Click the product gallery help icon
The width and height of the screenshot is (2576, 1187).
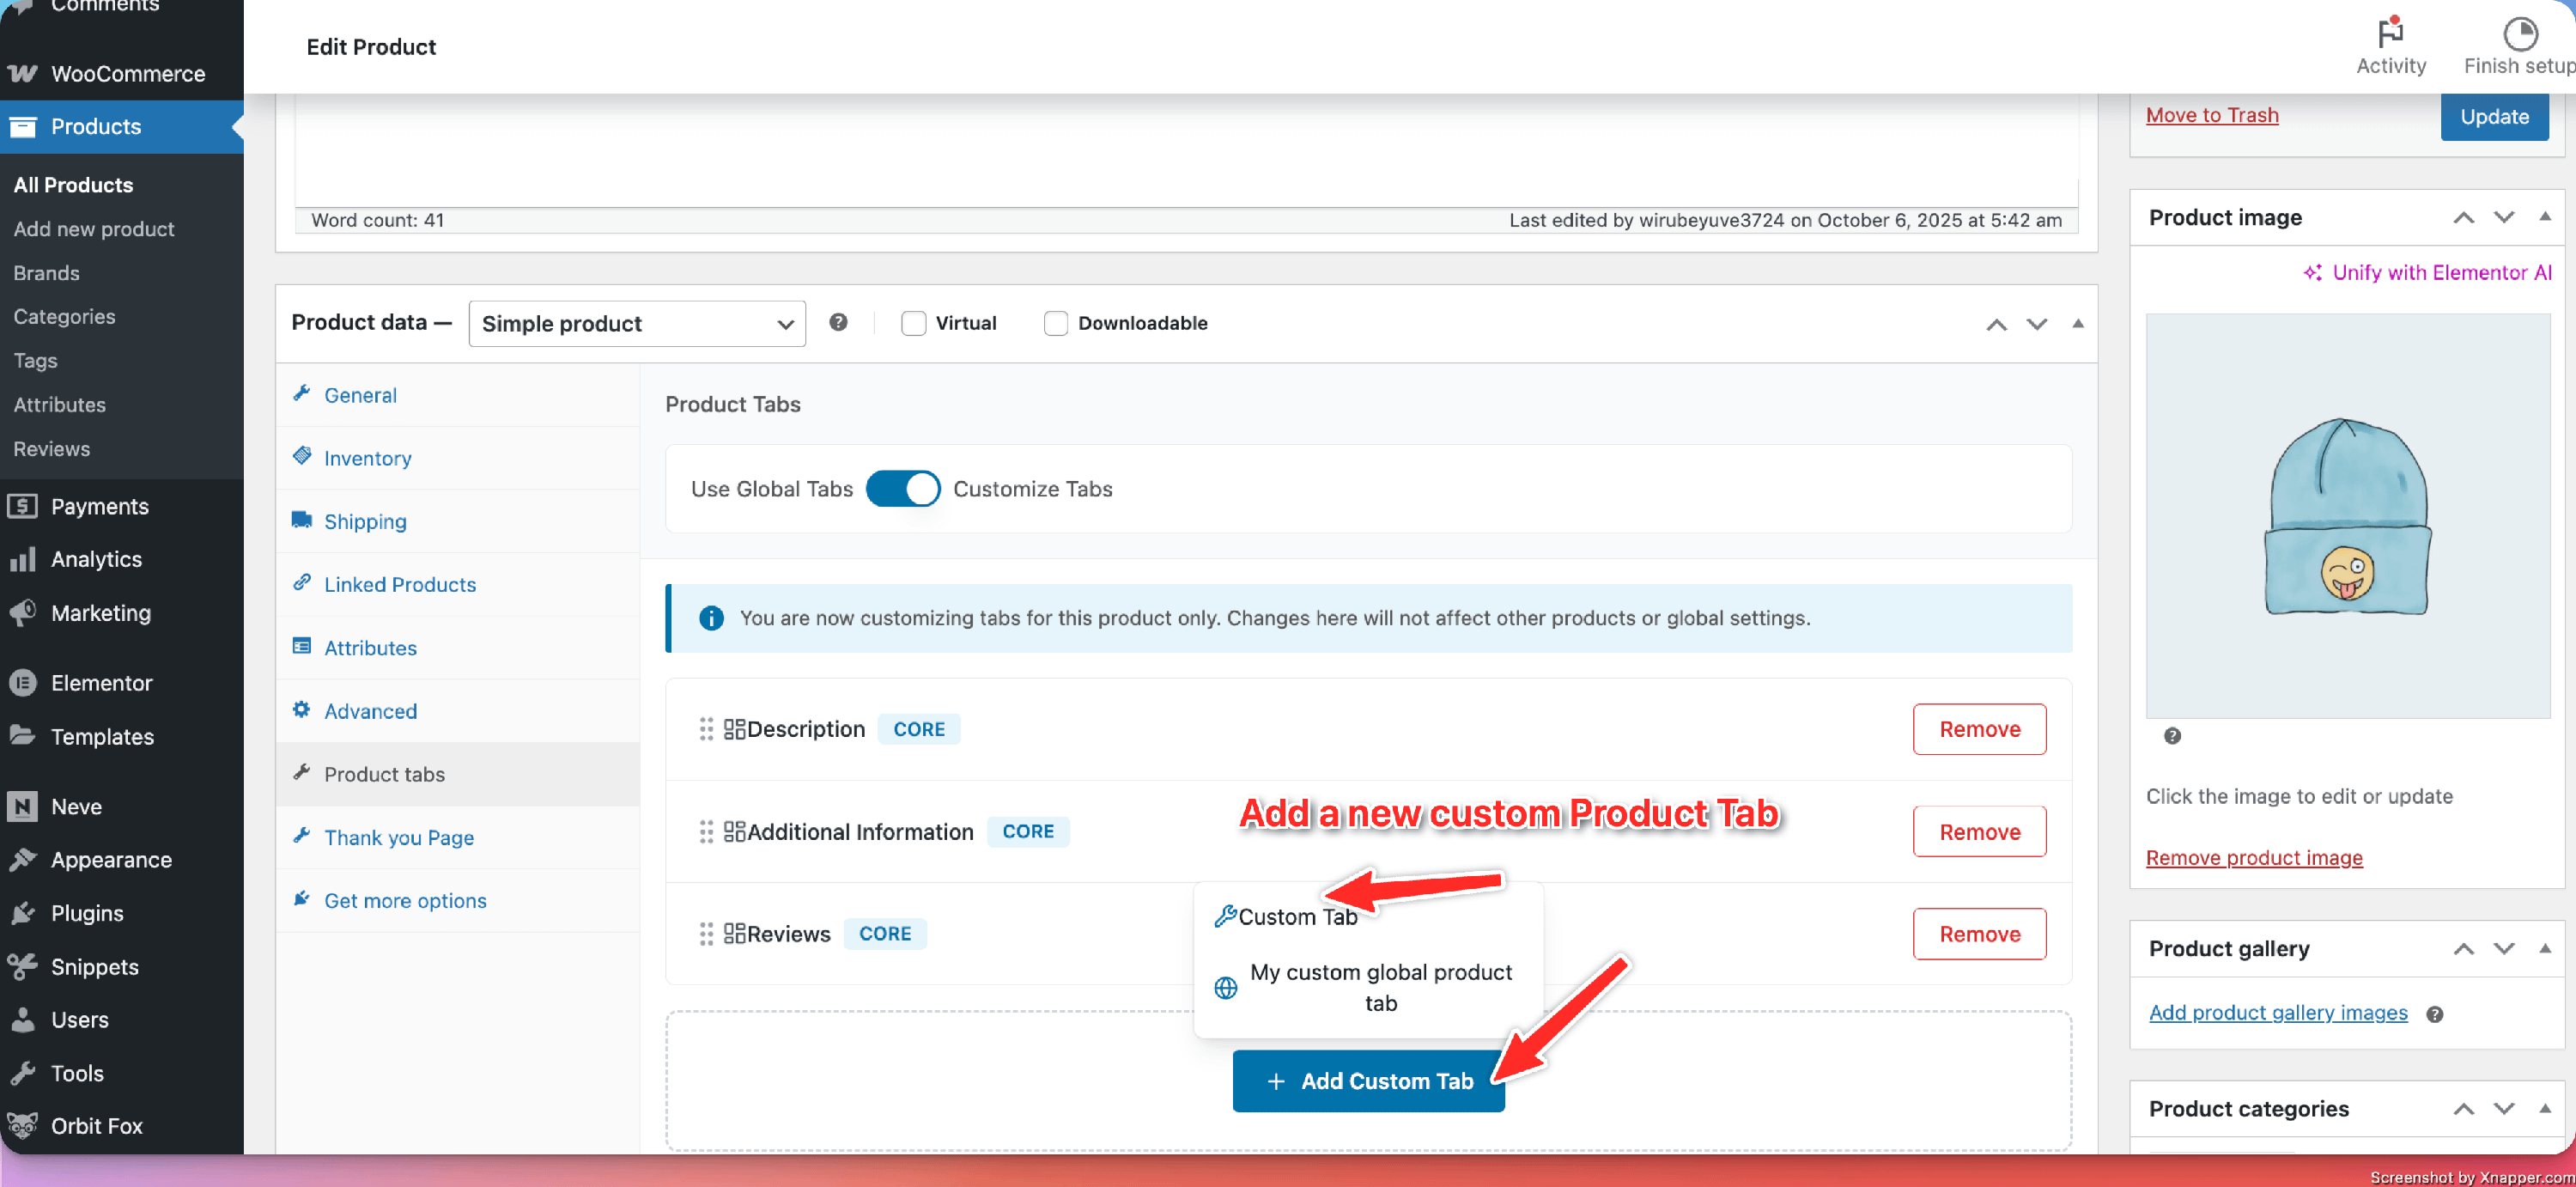[2435, 1013]
